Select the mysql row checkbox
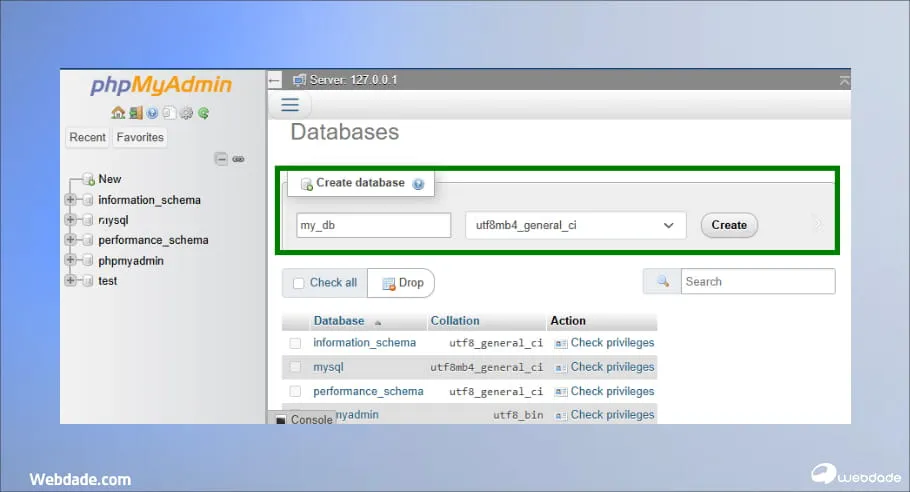Viewport: 910px width, 492px height. [x=295, y=367]
